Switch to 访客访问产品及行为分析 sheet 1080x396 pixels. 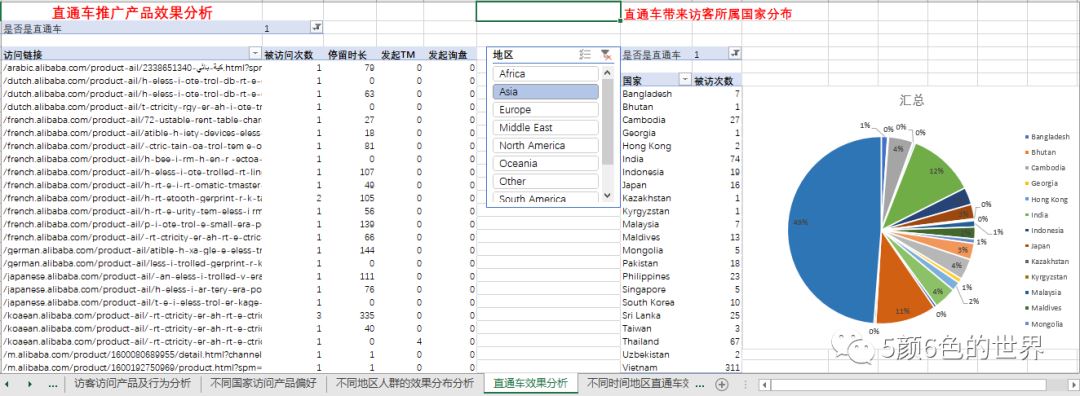tap(132, 384)
